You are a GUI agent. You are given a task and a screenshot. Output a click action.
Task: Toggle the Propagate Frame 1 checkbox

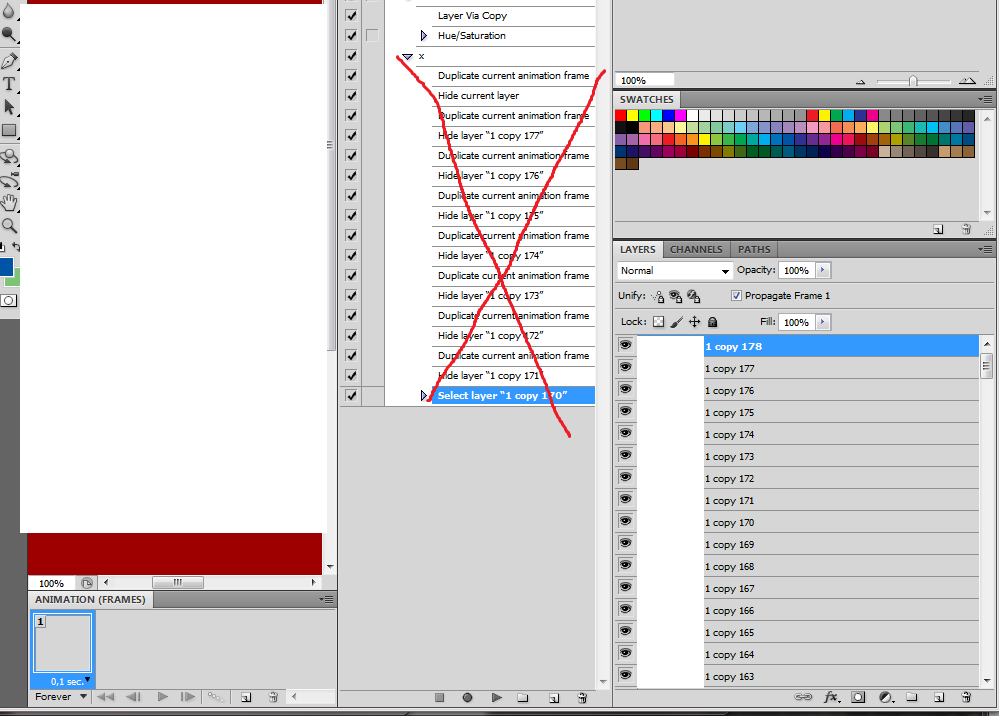point(737,296)
